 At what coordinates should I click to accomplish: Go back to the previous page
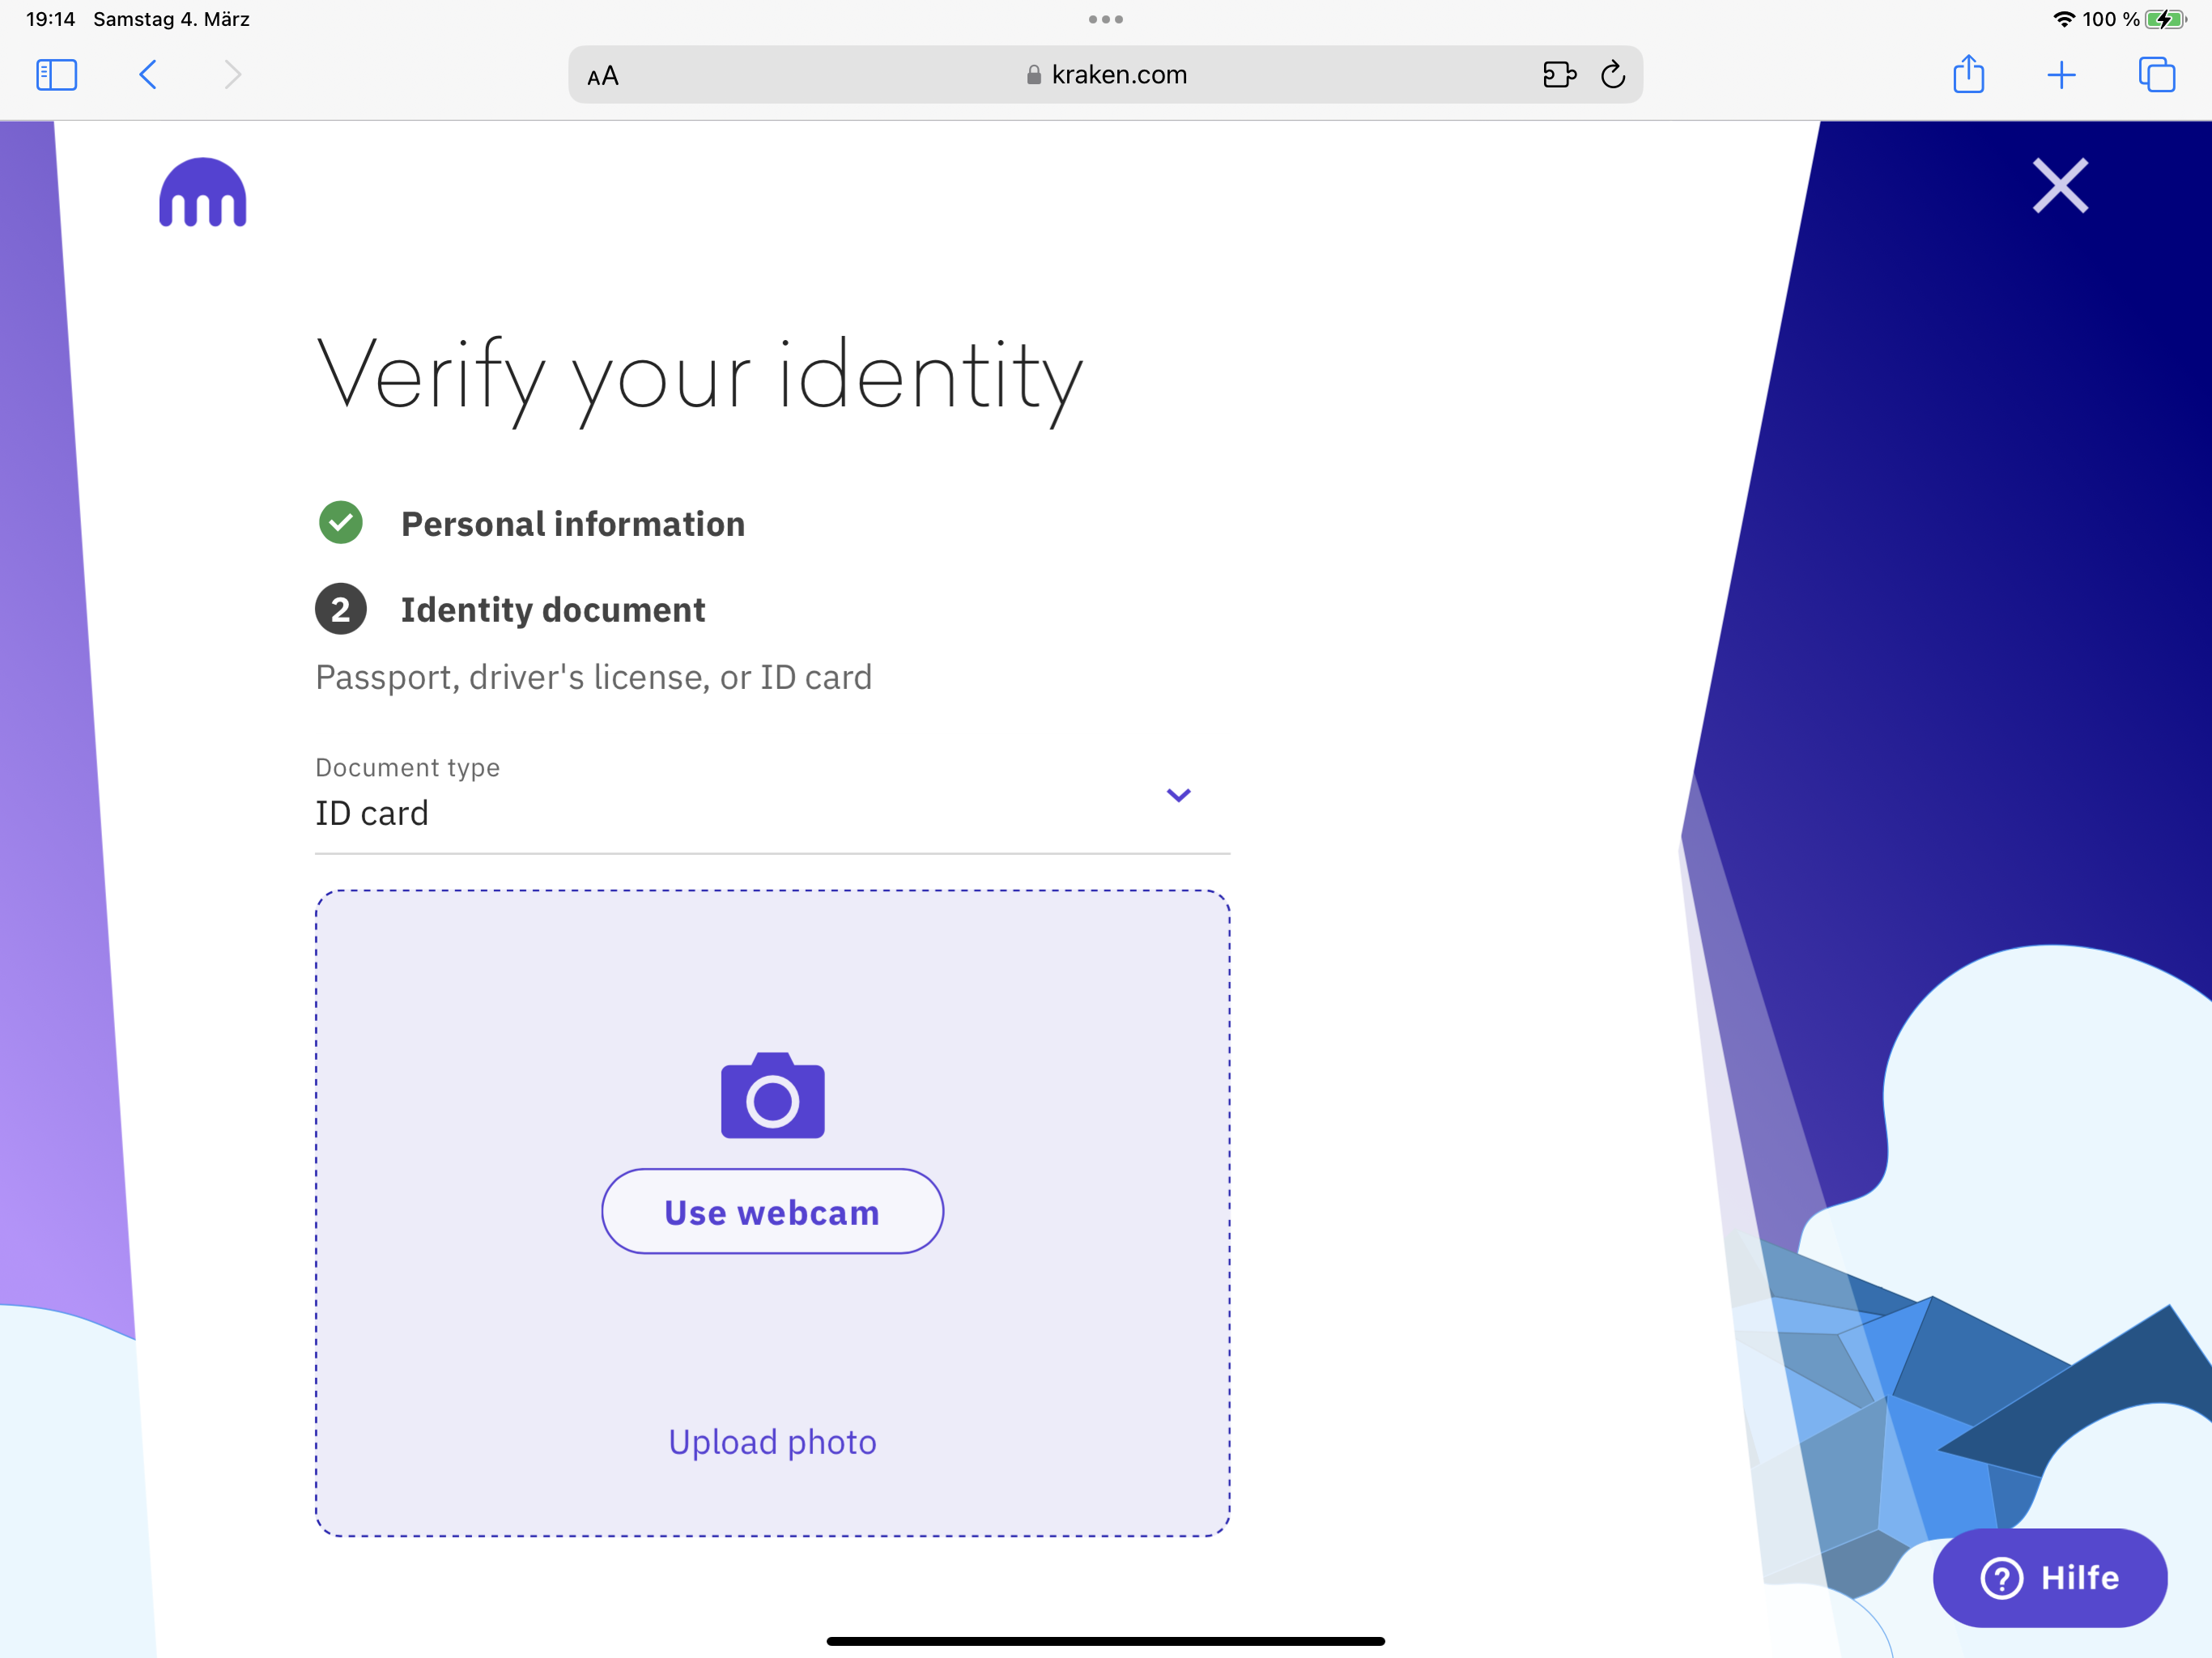pyautogui.click(x=148, y=75)
